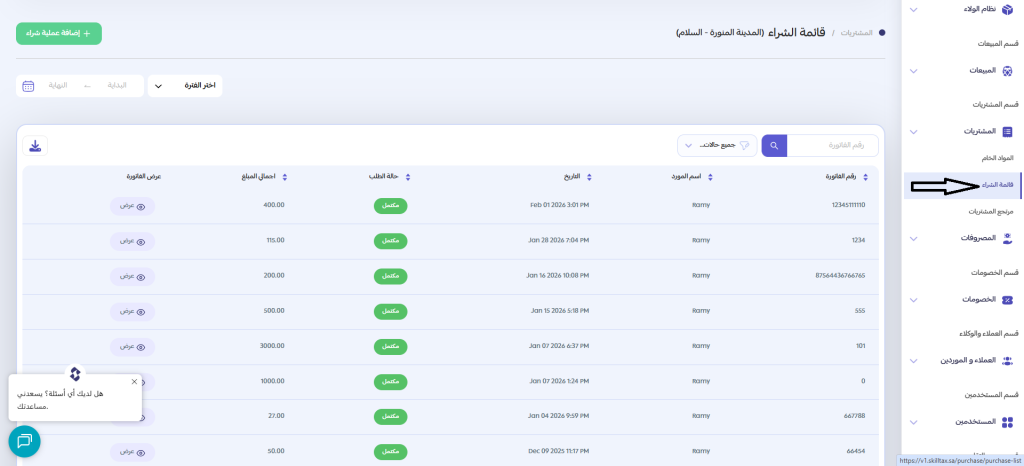Click the المصروفات sidebar icon

pos(1007,238)
